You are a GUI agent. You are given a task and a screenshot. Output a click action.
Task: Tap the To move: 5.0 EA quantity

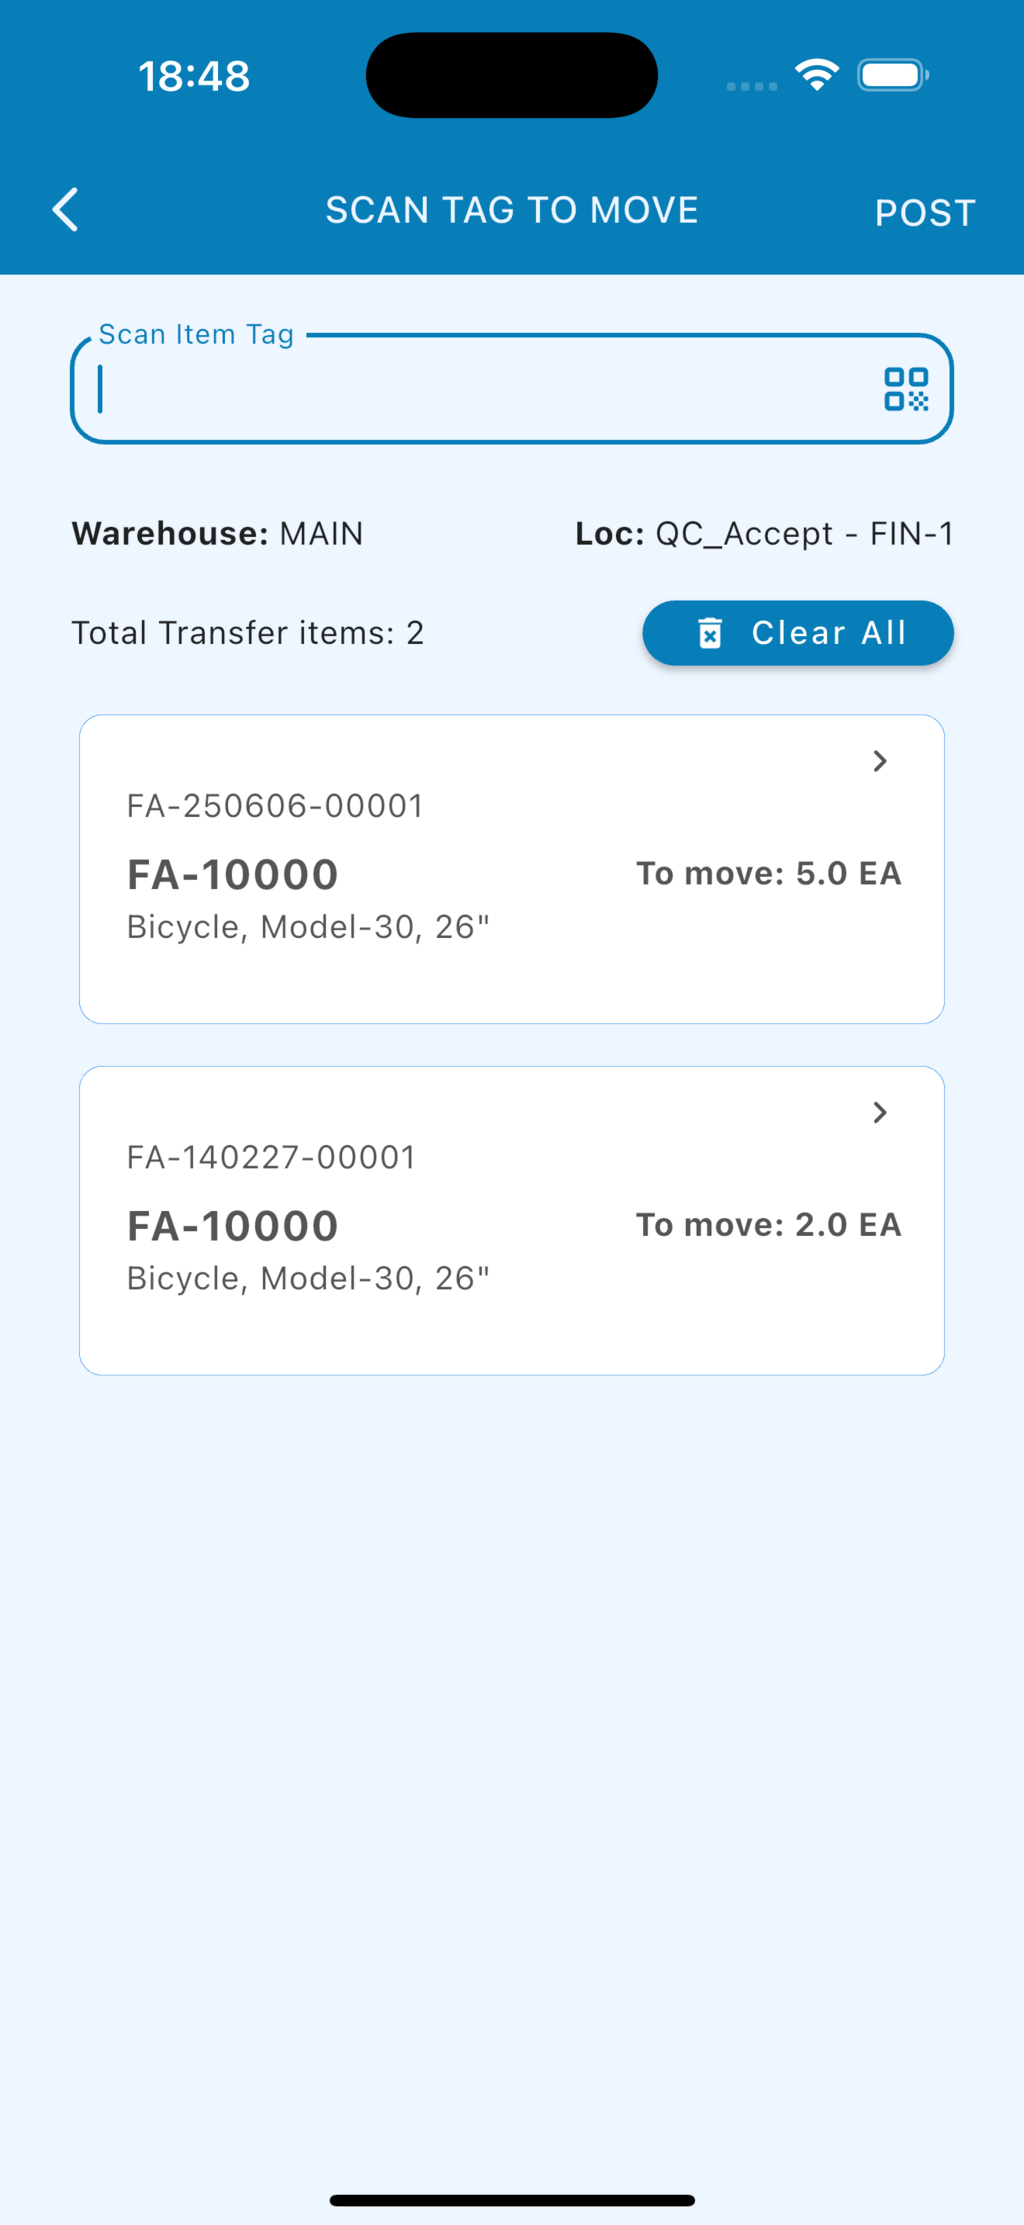click(768, 873)
